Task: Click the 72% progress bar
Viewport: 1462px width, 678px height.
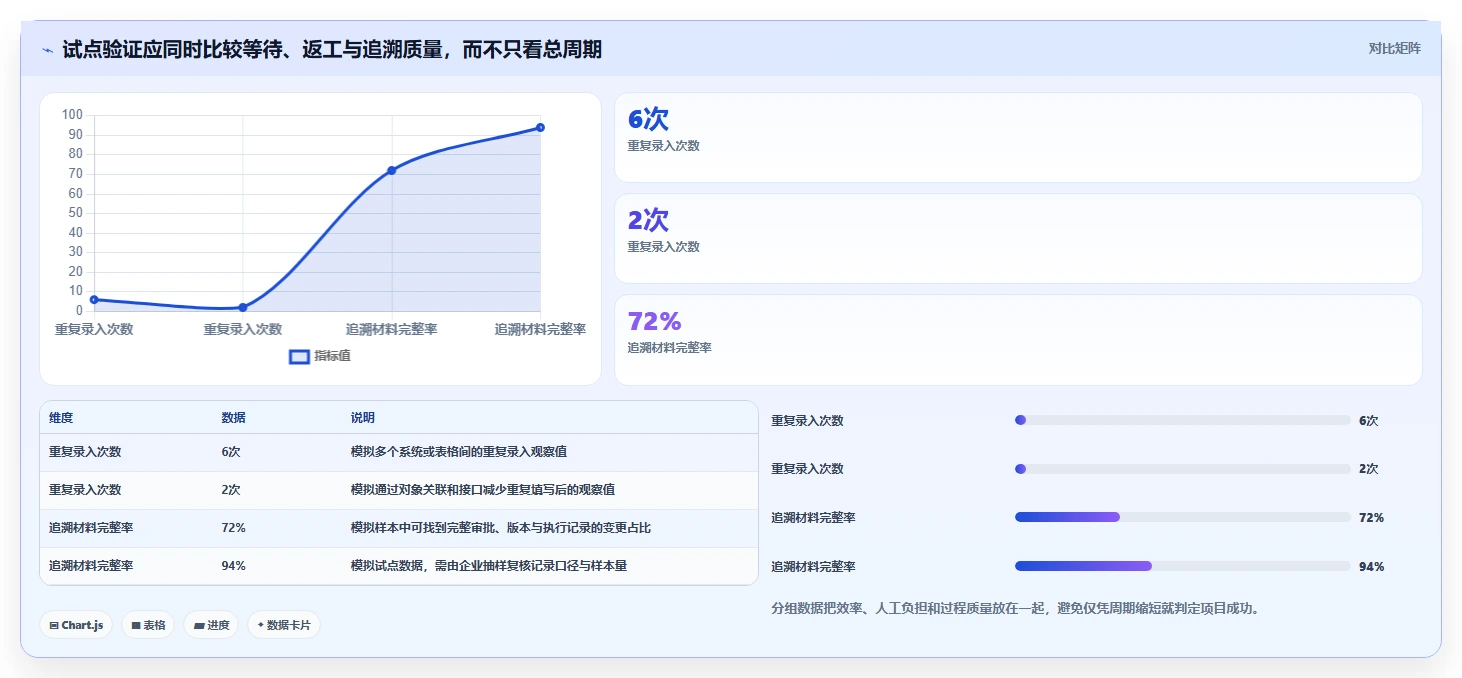Action: tap(1182, 517)
